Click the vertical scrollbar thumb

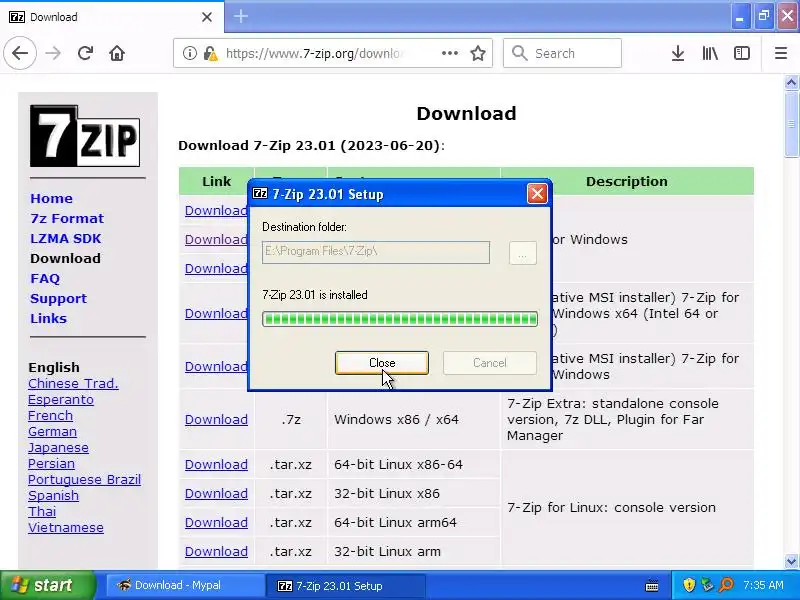791,124
